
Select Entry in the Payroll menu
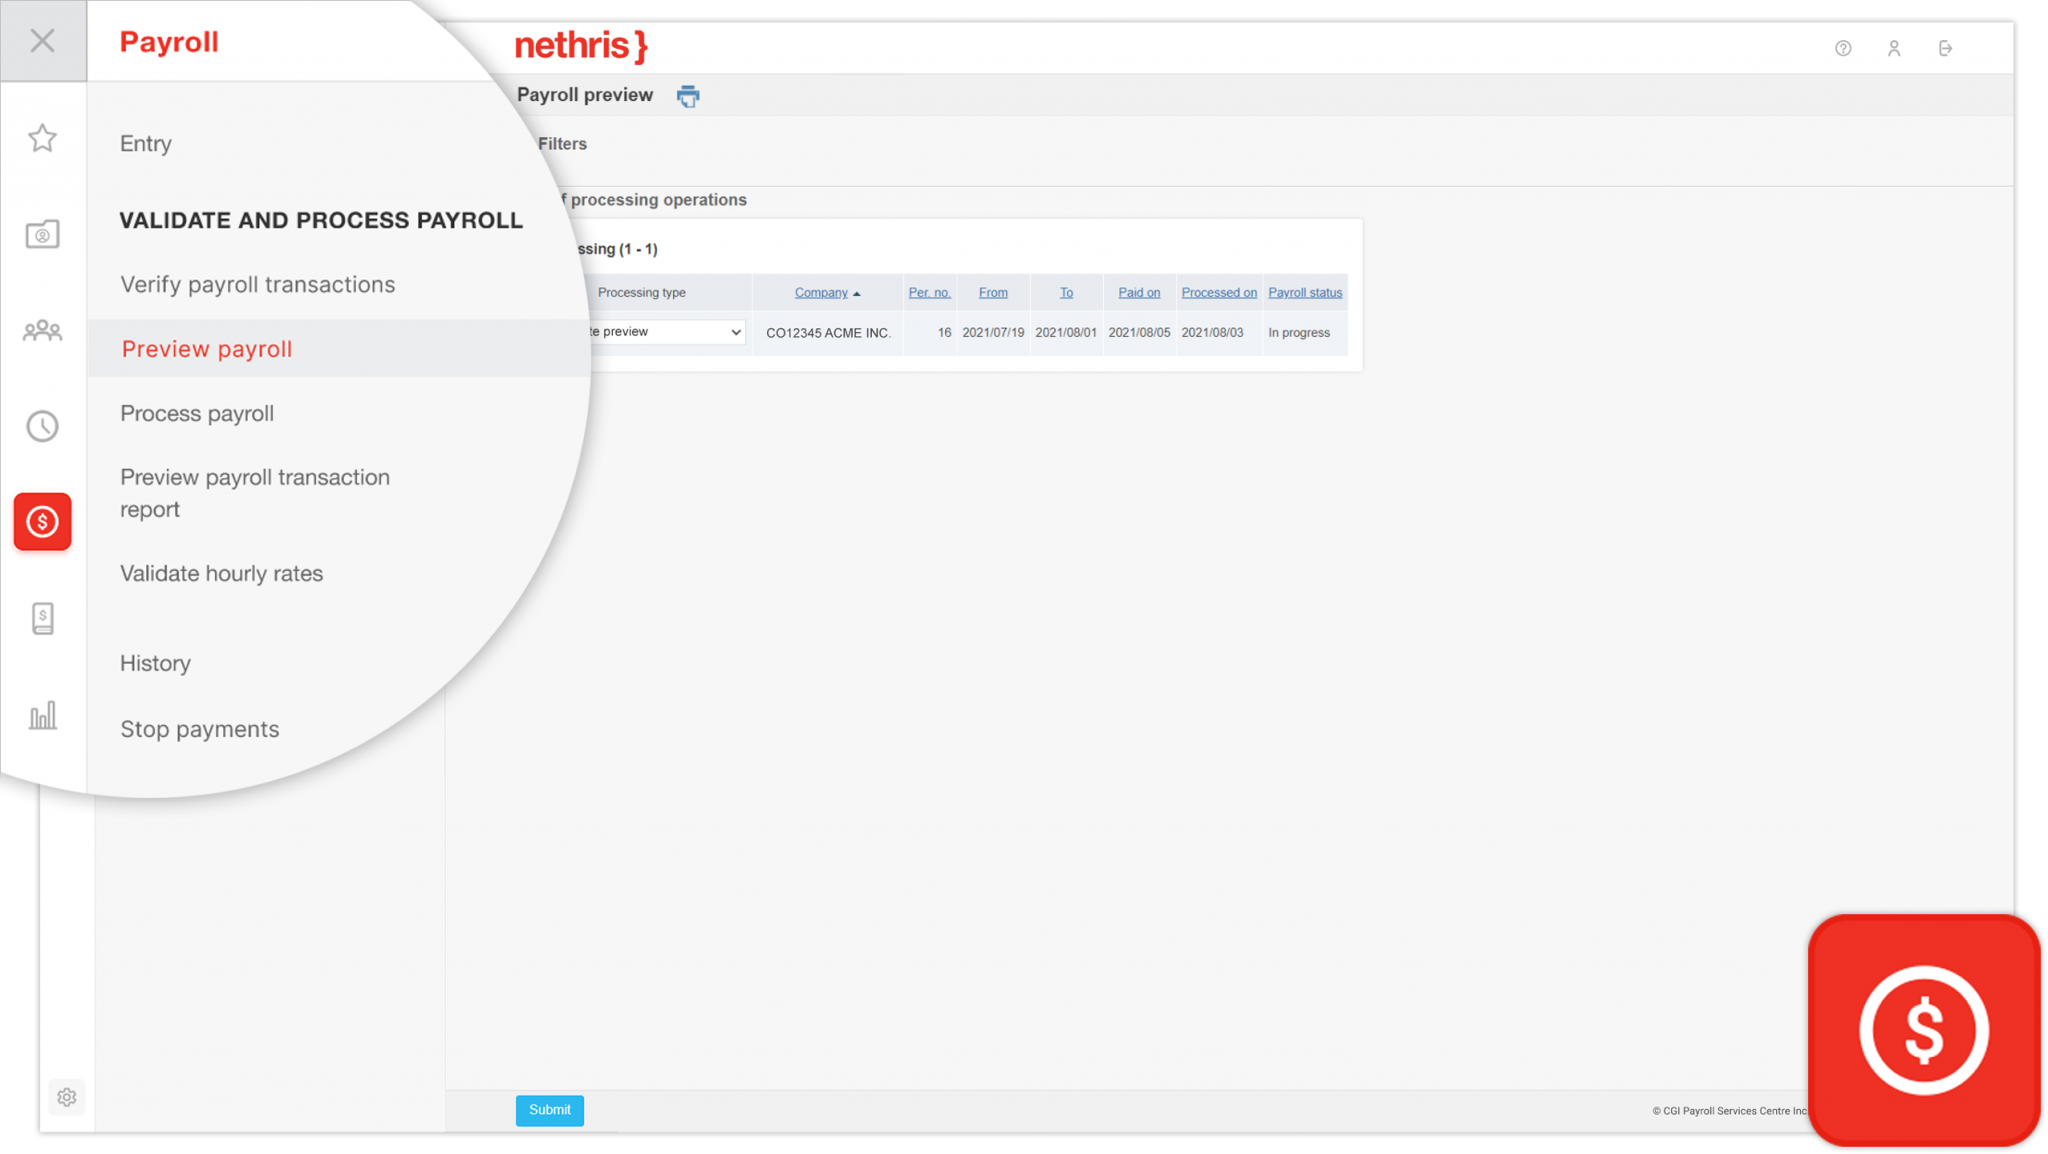point(145,143)
